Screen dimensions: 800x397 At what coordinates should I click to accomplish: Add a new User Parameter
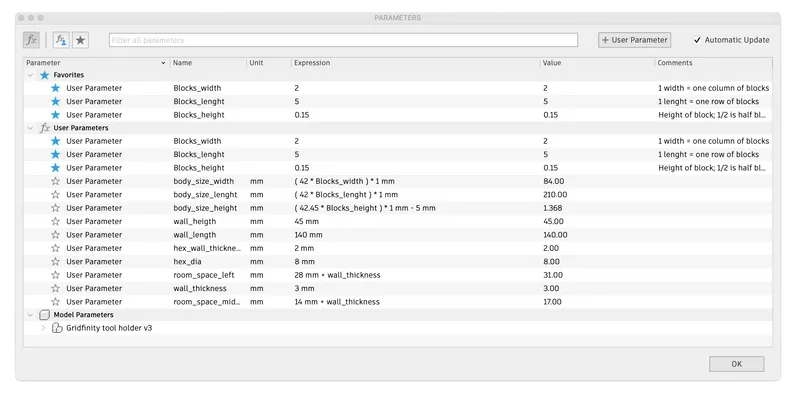635,40
